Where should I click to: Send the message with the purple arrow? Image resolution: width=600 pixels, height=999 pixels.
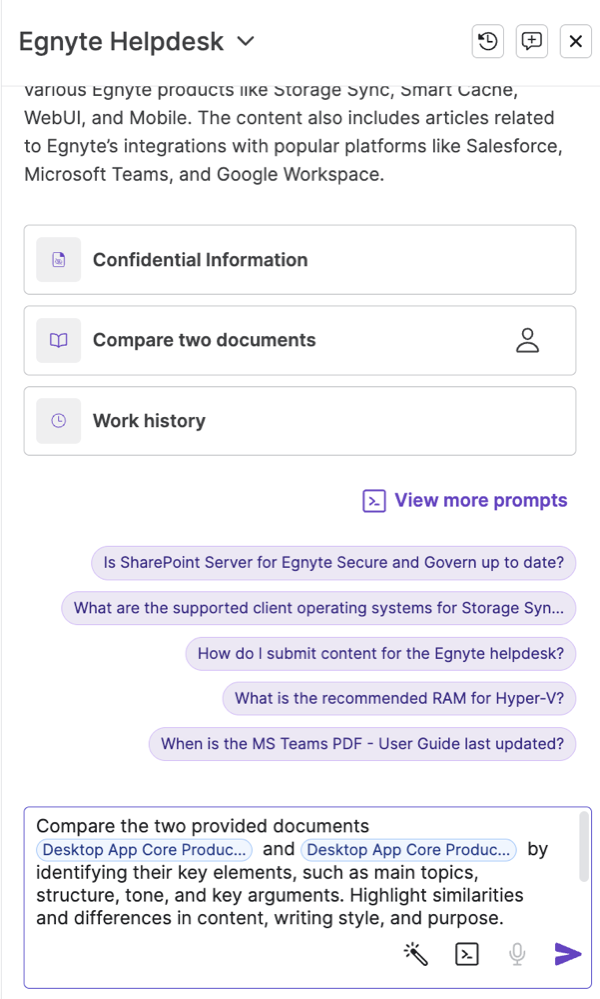[566, 954]
